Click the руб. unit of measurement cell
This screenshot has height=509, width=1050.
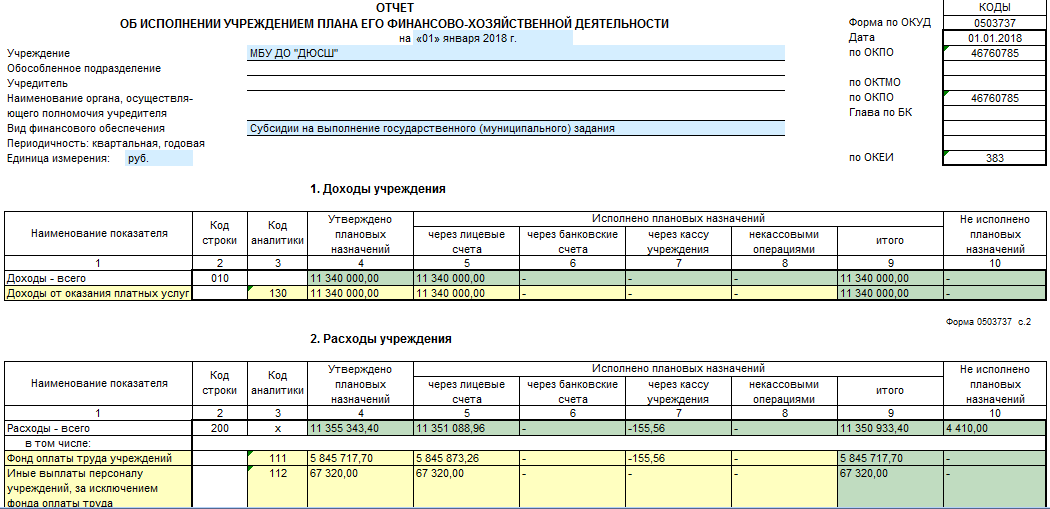pyautogui.click(x=159, y=159)
